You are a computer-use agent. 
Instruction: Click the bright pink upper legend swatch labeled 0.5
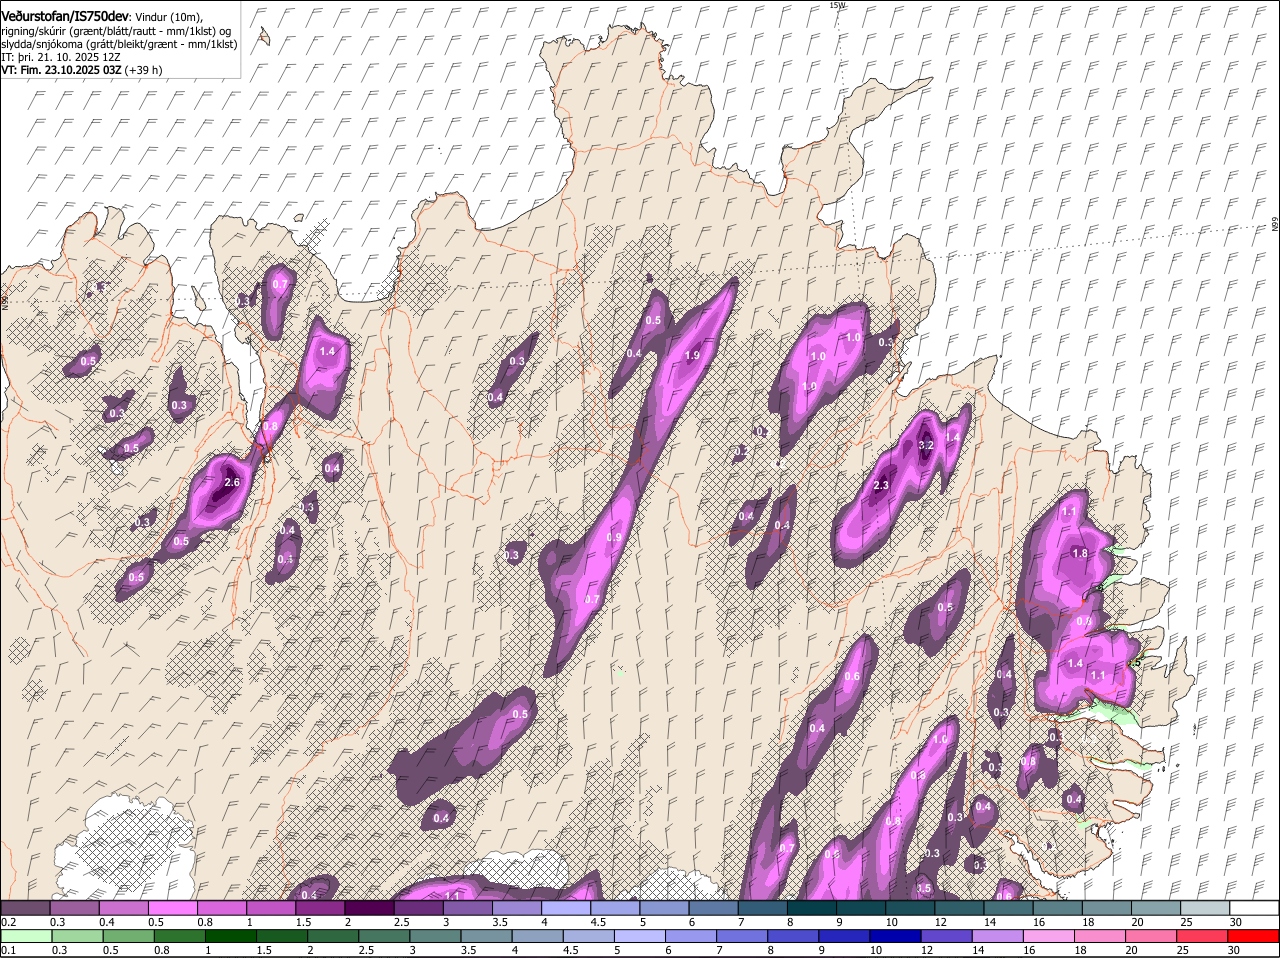[172, 908]
